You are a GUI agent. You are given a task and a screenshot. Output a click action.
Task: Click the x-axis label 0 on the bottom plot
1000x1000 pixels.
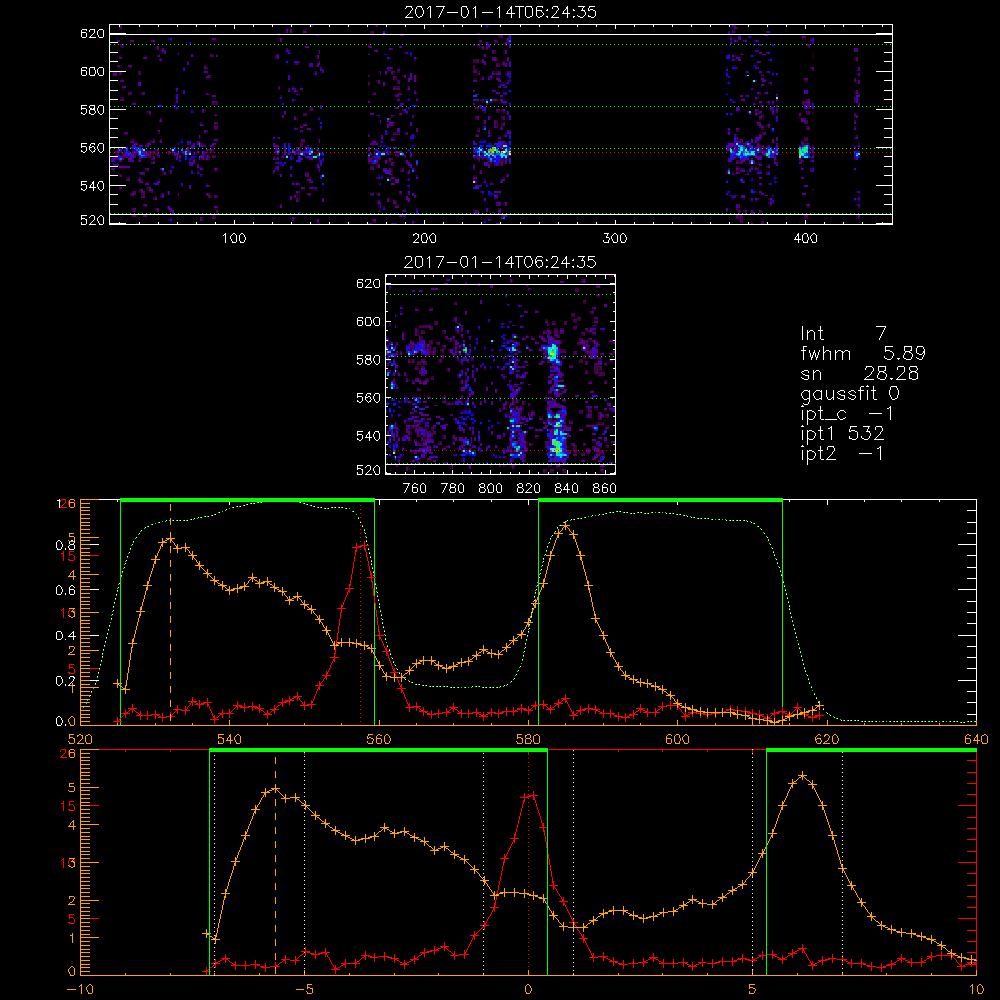[528, 990]
